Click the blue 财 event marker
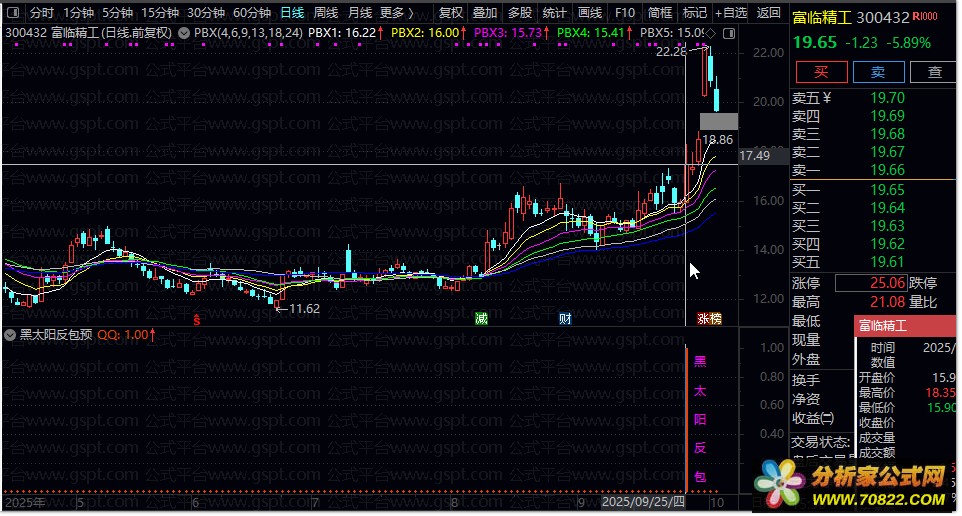 [x=565, y=318]
